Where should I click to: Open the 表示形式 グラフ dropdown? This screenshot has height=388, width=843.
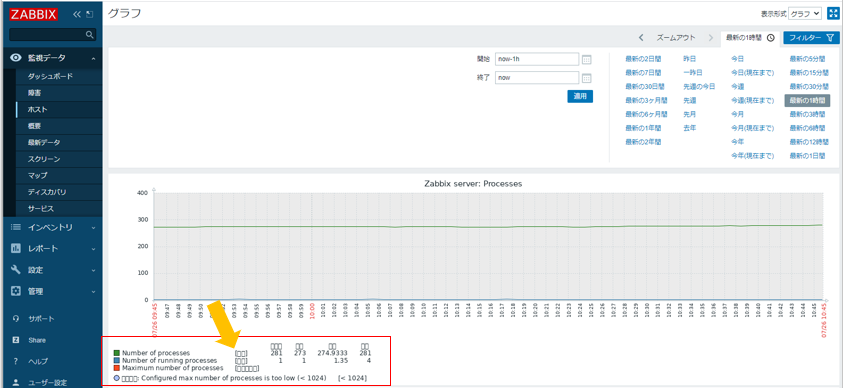pyautogui.click(x=805, y=14)
